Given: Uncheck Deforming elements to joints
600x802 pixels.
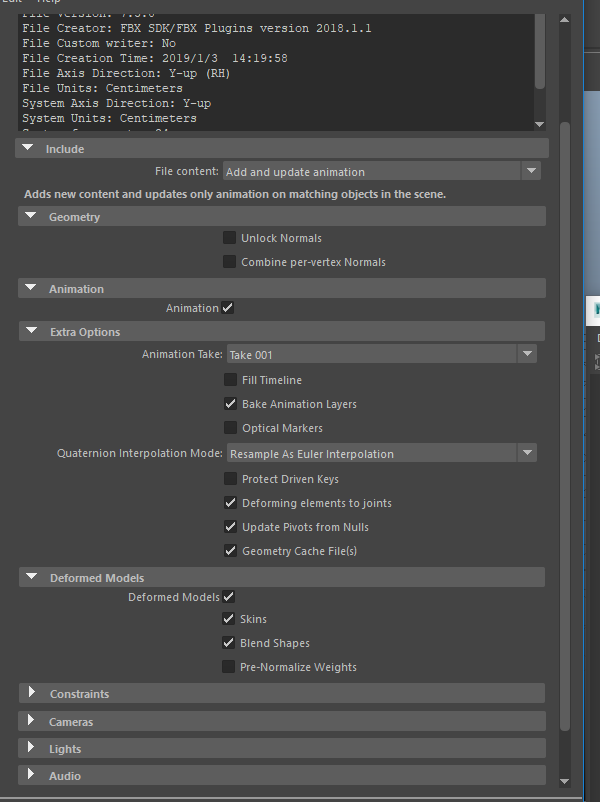Looking at the screenshot, I should [x=230, y=503].
